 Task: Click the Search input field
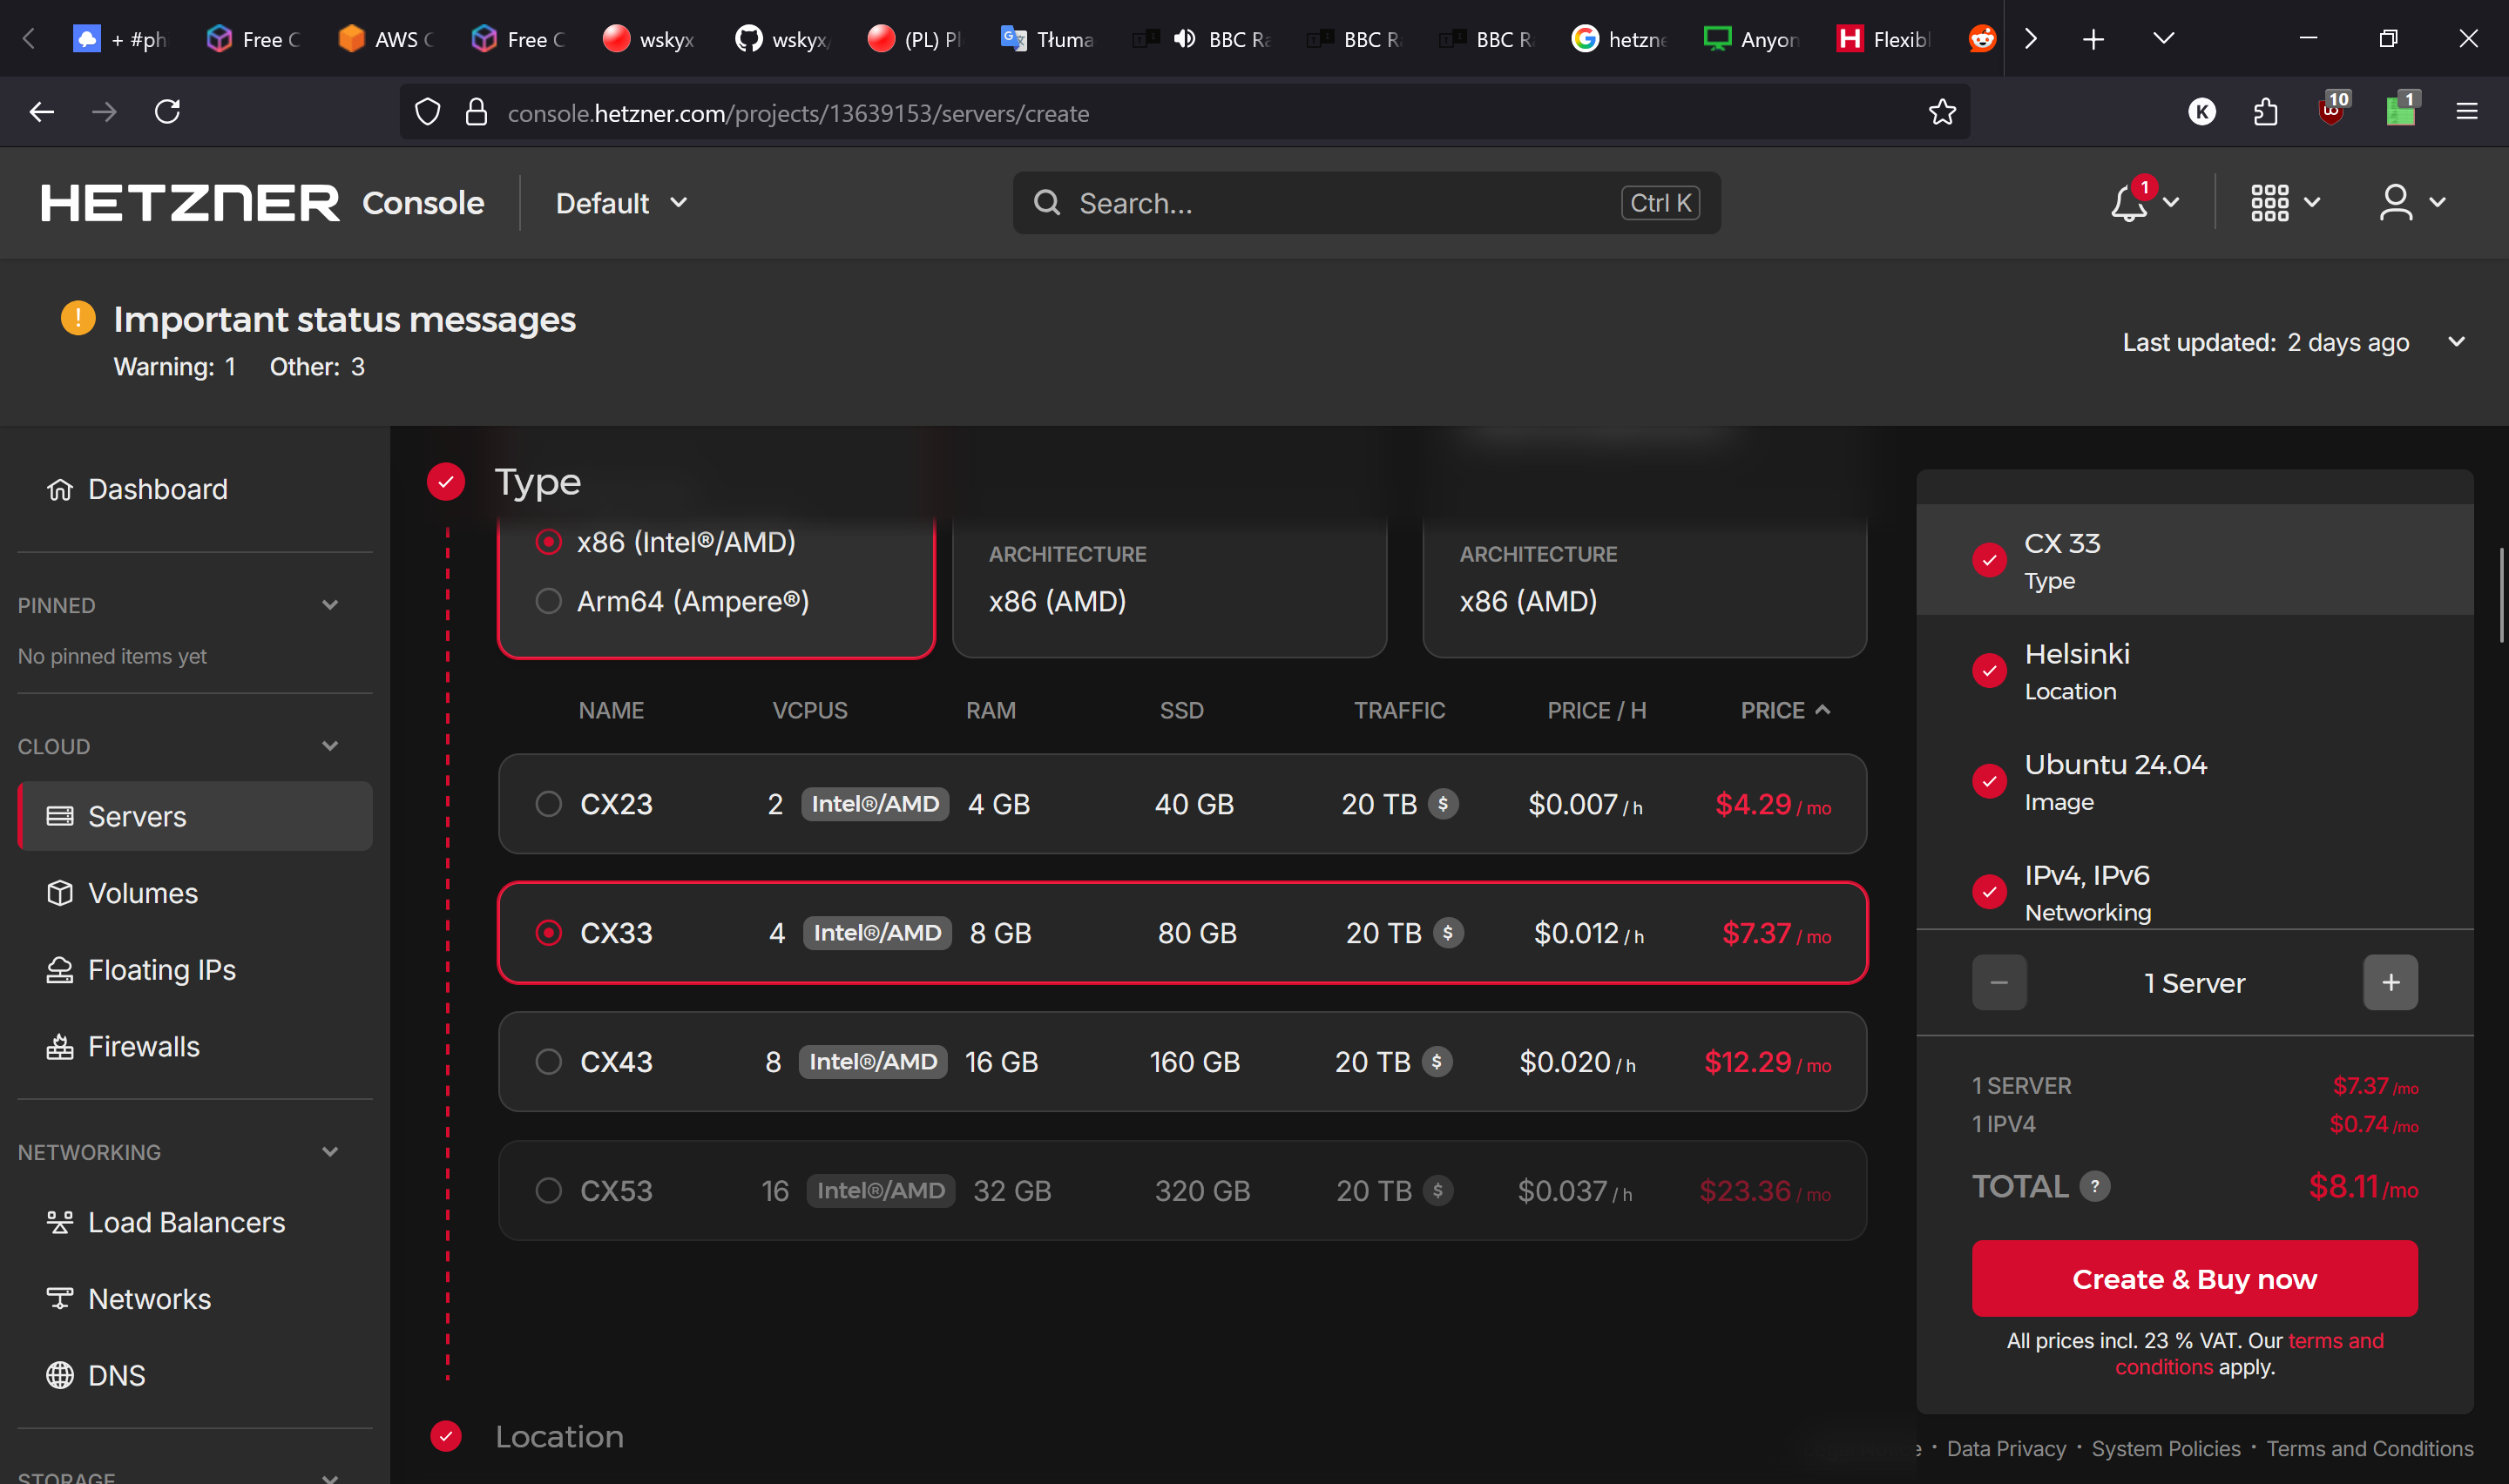click(x=1340, y=203)
